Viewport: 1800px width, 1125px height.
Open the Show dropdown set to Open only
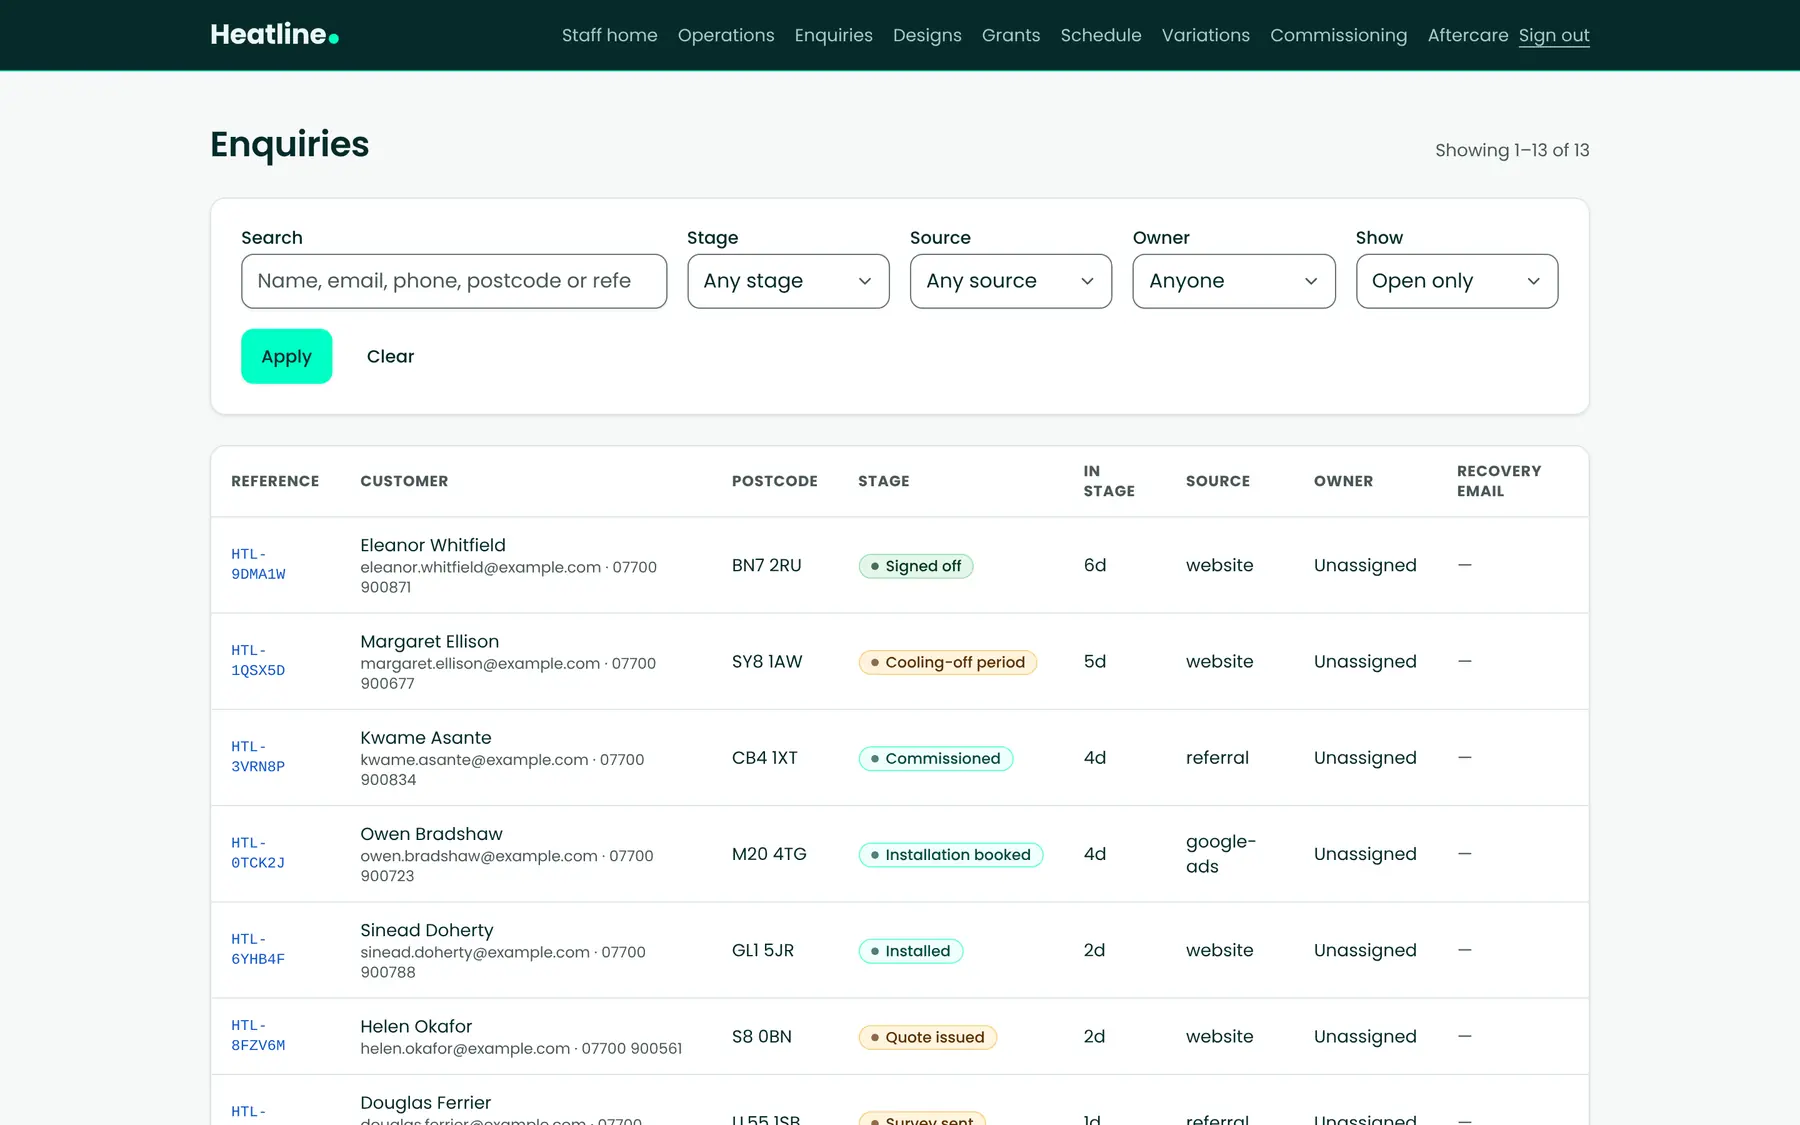[x=1457, y=281]
